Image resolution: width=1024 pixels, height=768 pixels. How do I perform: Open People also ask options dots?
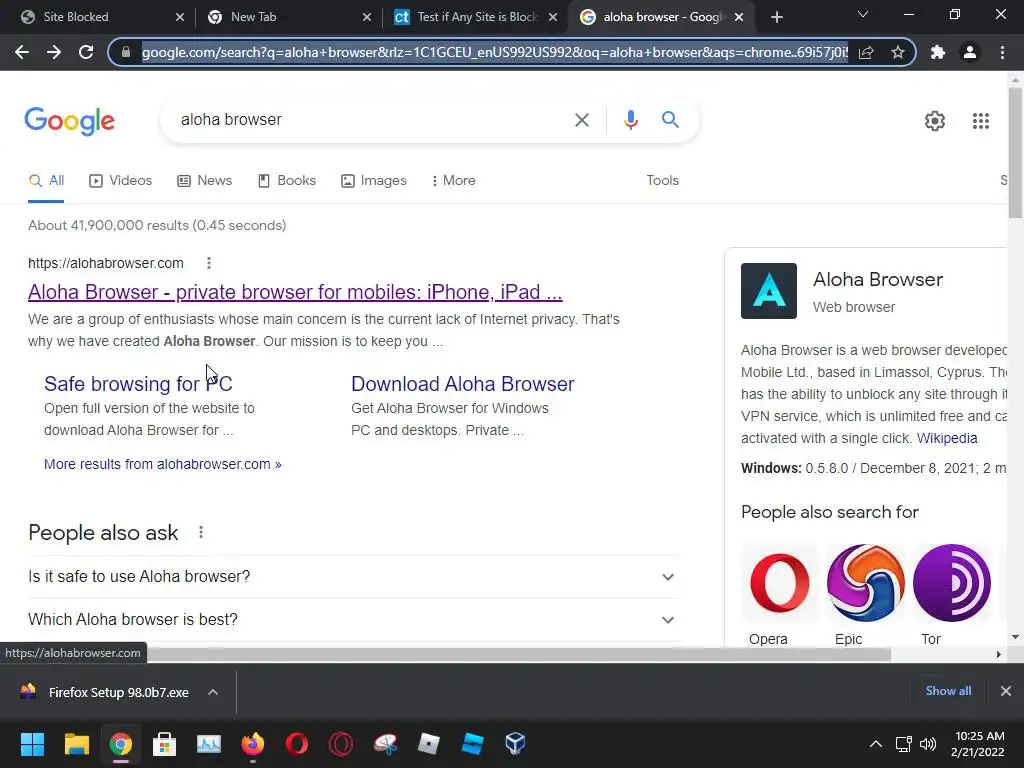coord(201,532)
